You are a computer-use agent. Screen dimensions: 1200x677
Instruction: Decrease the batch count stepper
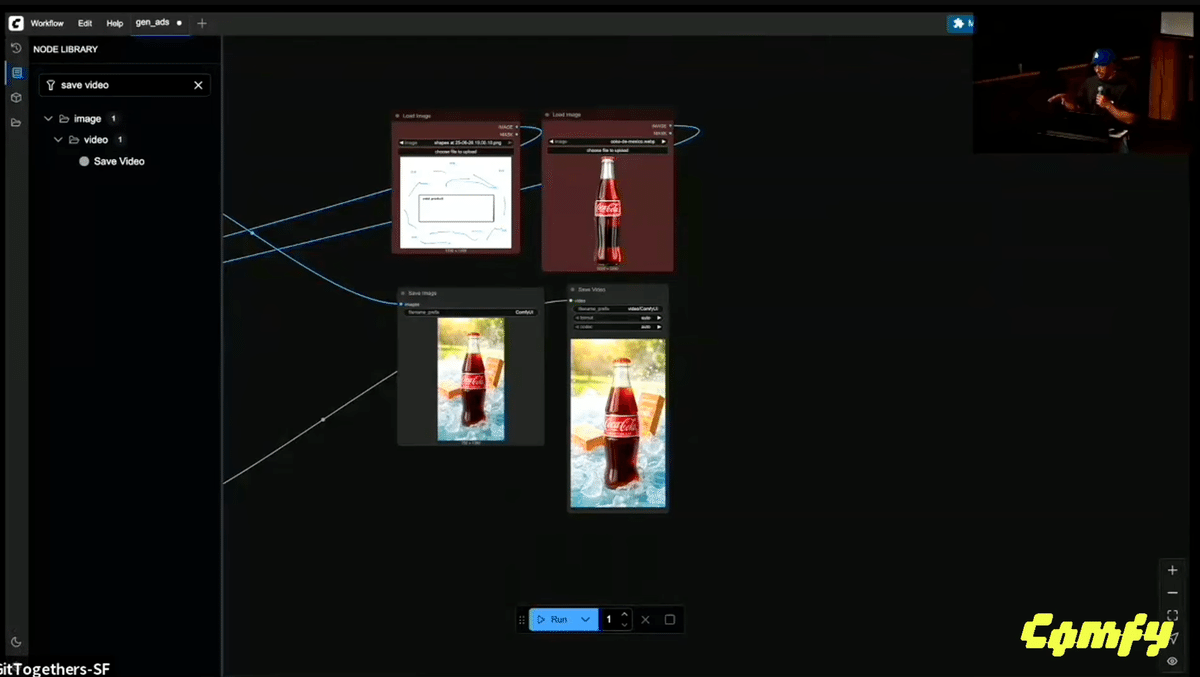pos(625,625)
